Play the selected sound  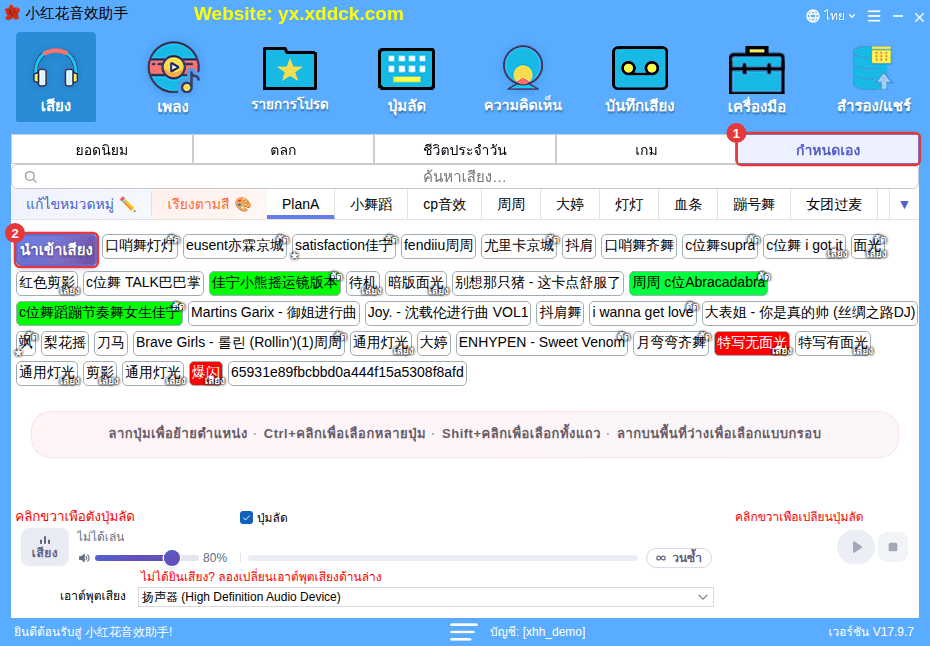pyautogui.click(x=855, y=547)
